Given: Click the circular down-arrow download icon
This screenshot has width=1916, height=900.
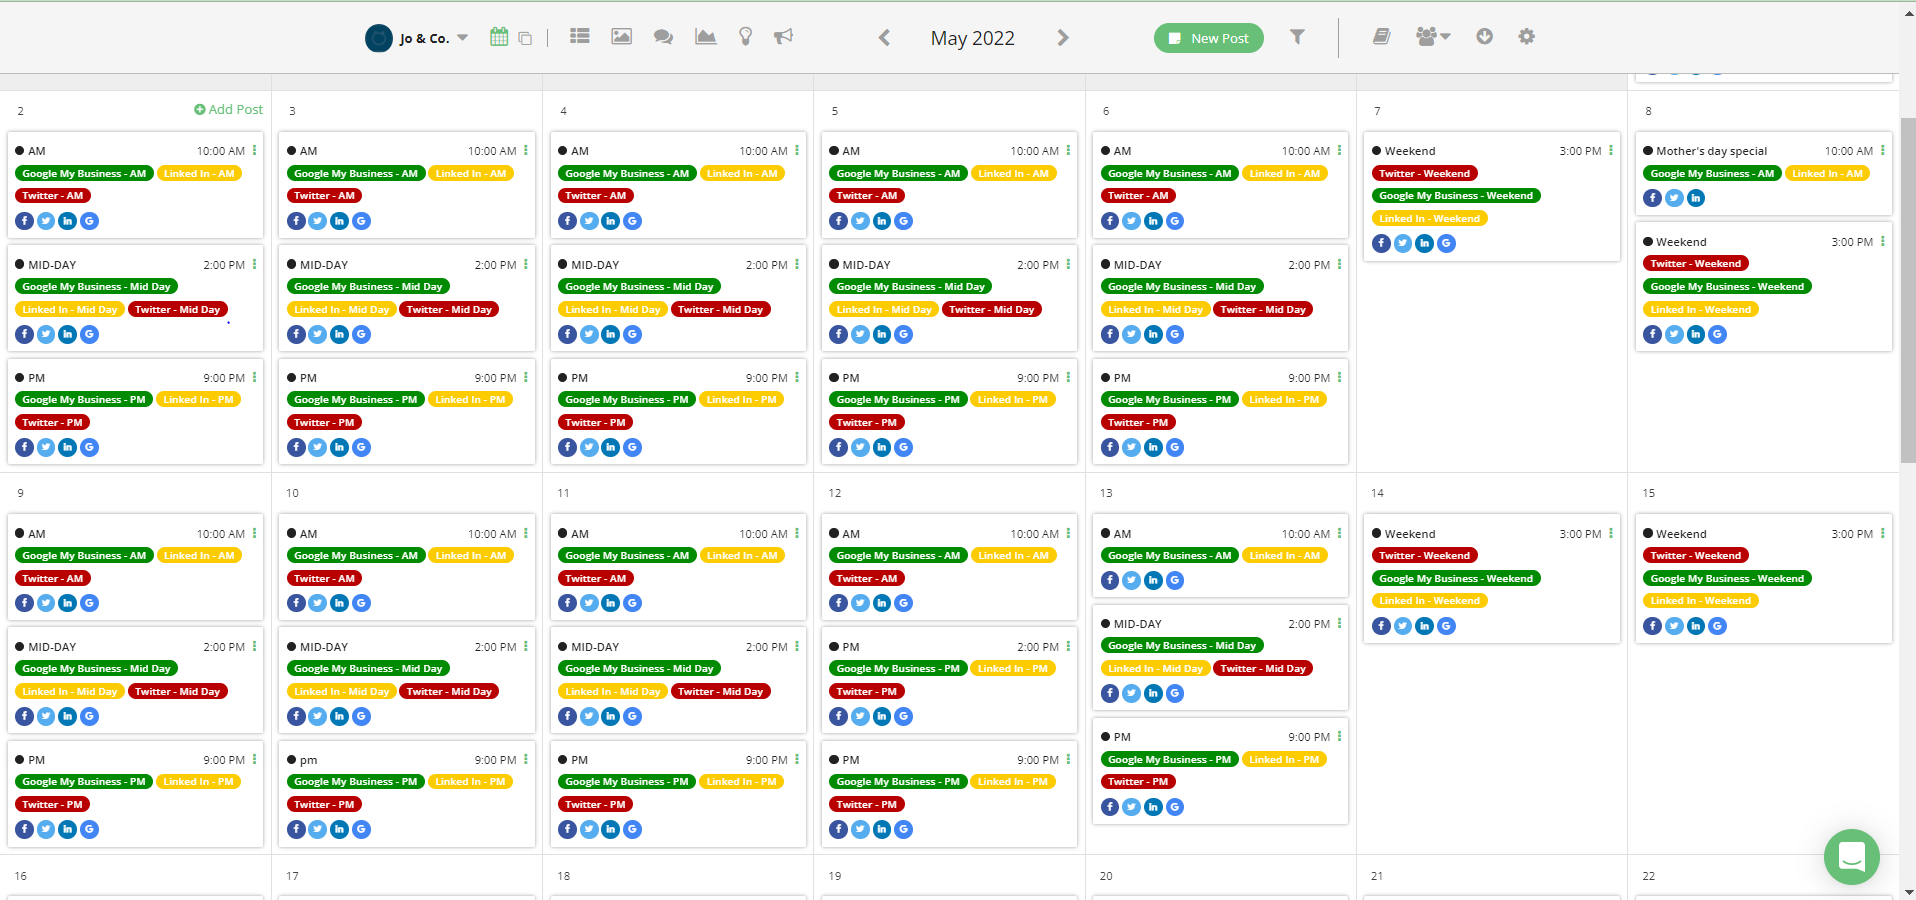Looking at the screenshot, I should click(x=1485, y=36).
